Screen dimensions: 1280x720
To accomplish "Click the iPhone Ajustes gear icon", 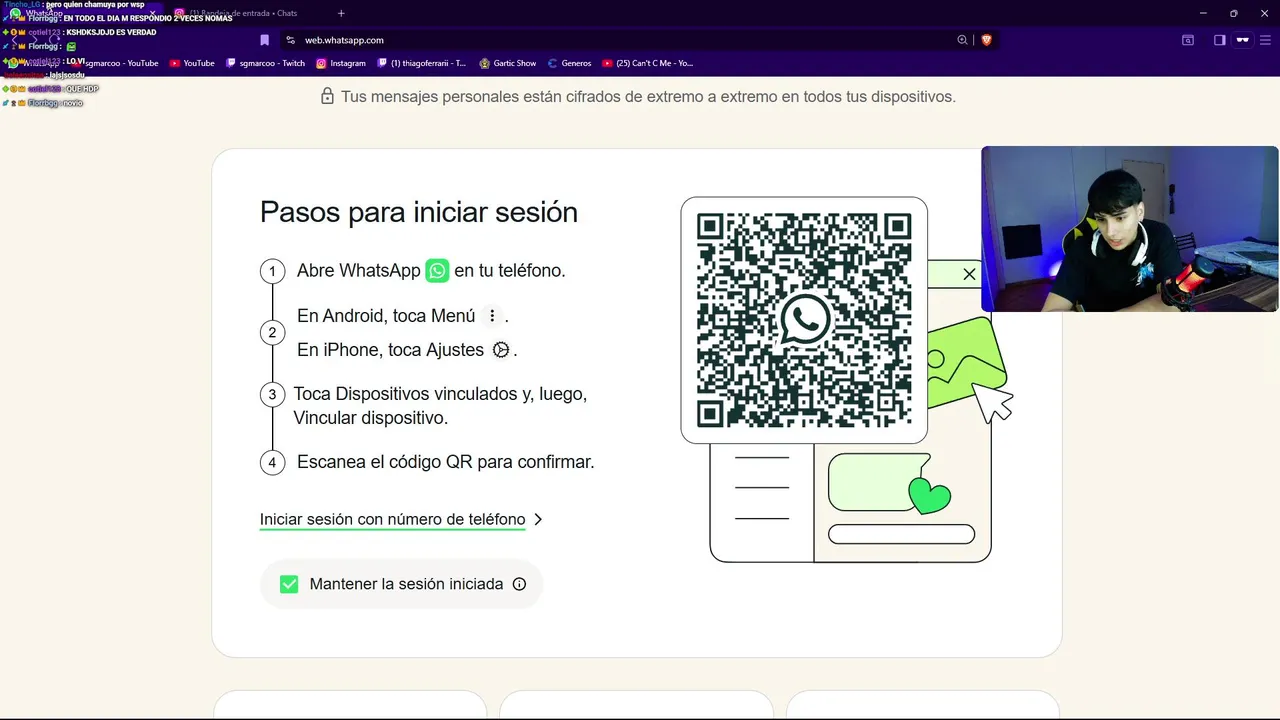I will 501,350.
